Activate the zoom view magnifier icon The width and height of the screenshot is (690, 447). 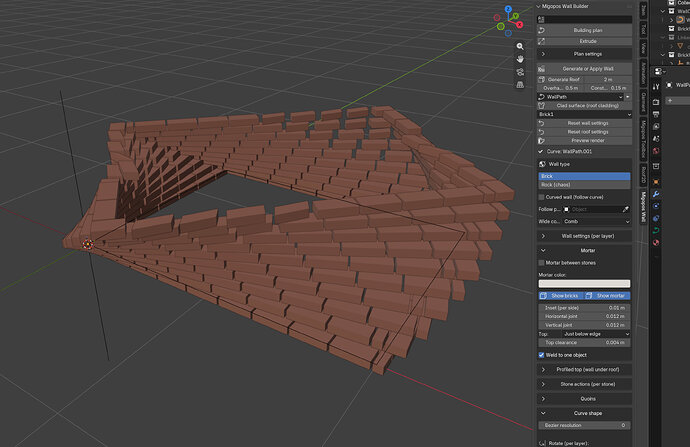520,46
